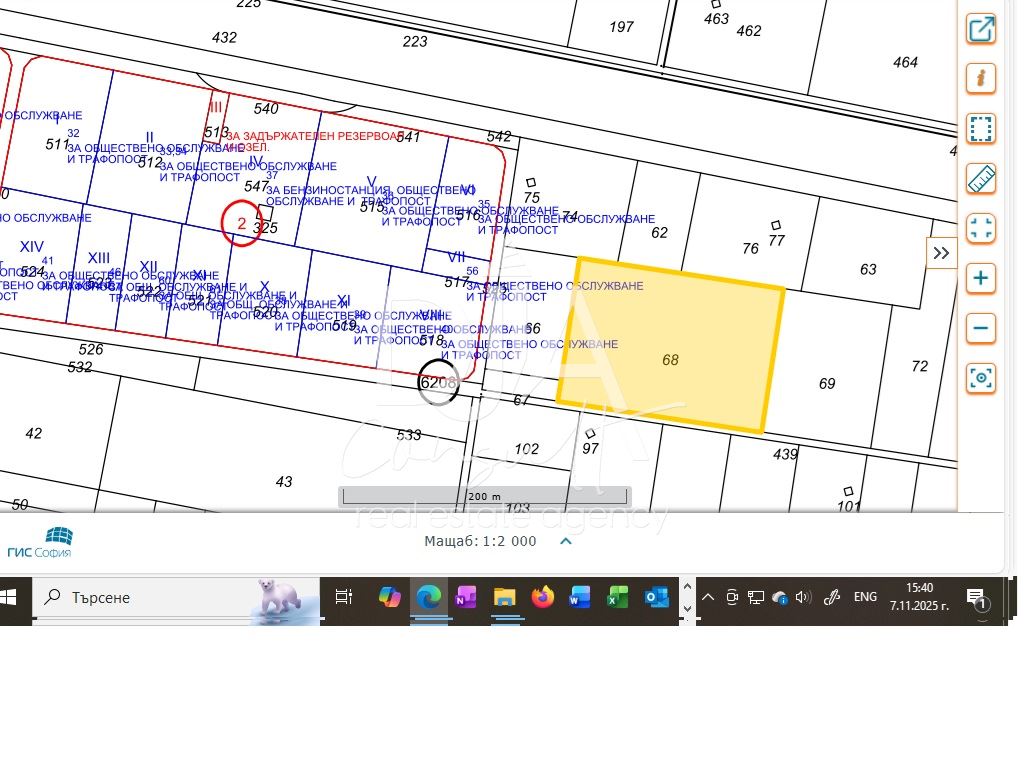Switch ENG input language indicator
Viewport: 1024px width, 768px height.
[x=865, y=597]
